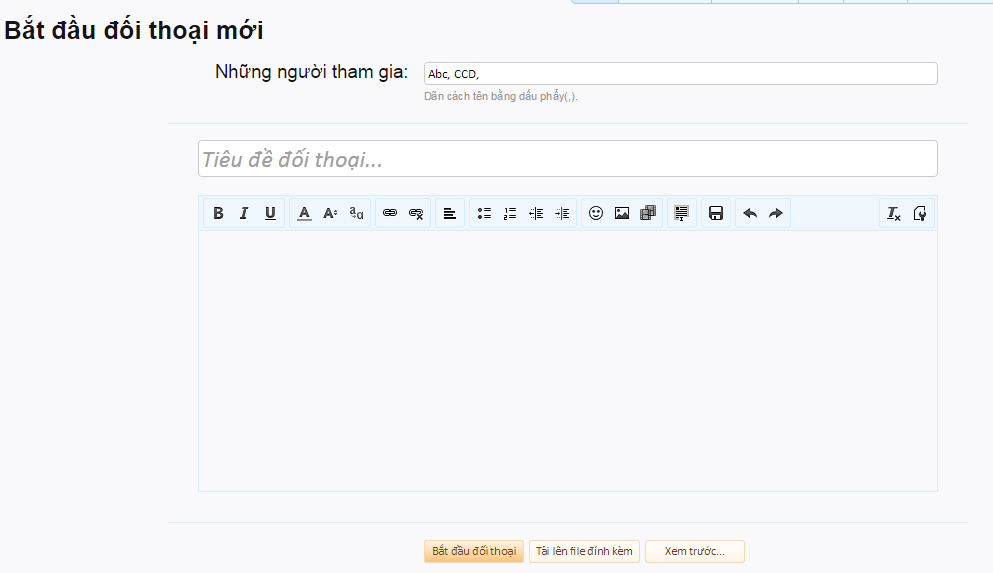Click the outdent icon
This screenshot has height=573, width=993.
click(x=536, y=213)
